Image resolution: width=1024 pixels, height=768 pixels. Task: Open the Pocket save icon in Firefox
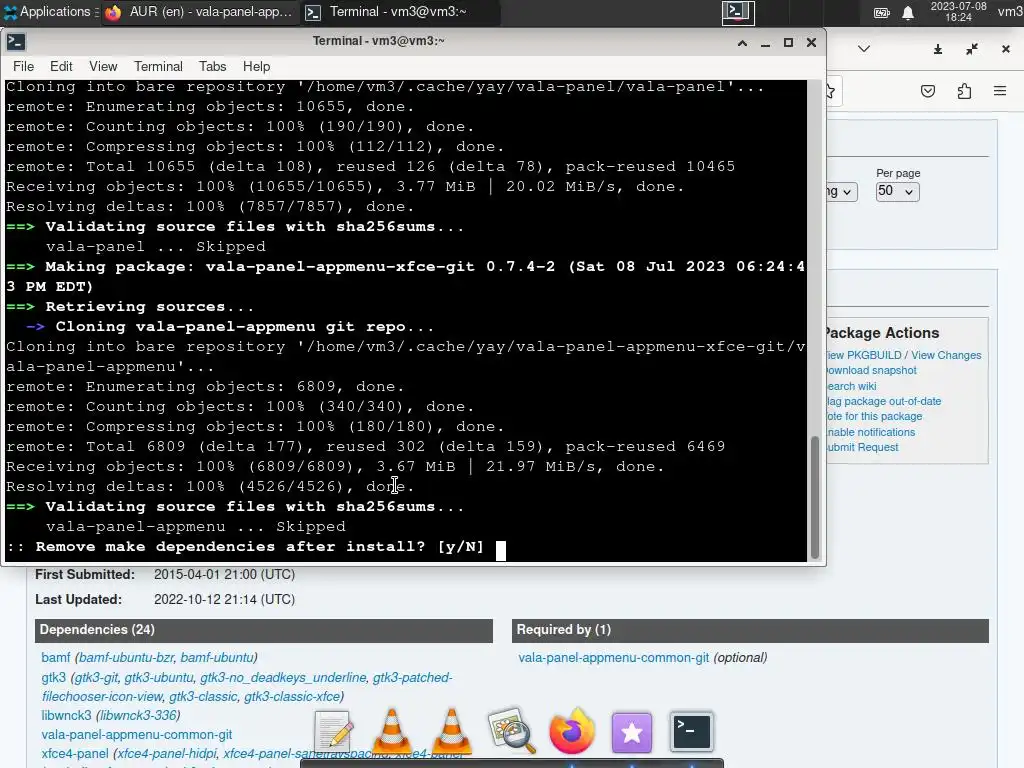click(x=927, y=91)
